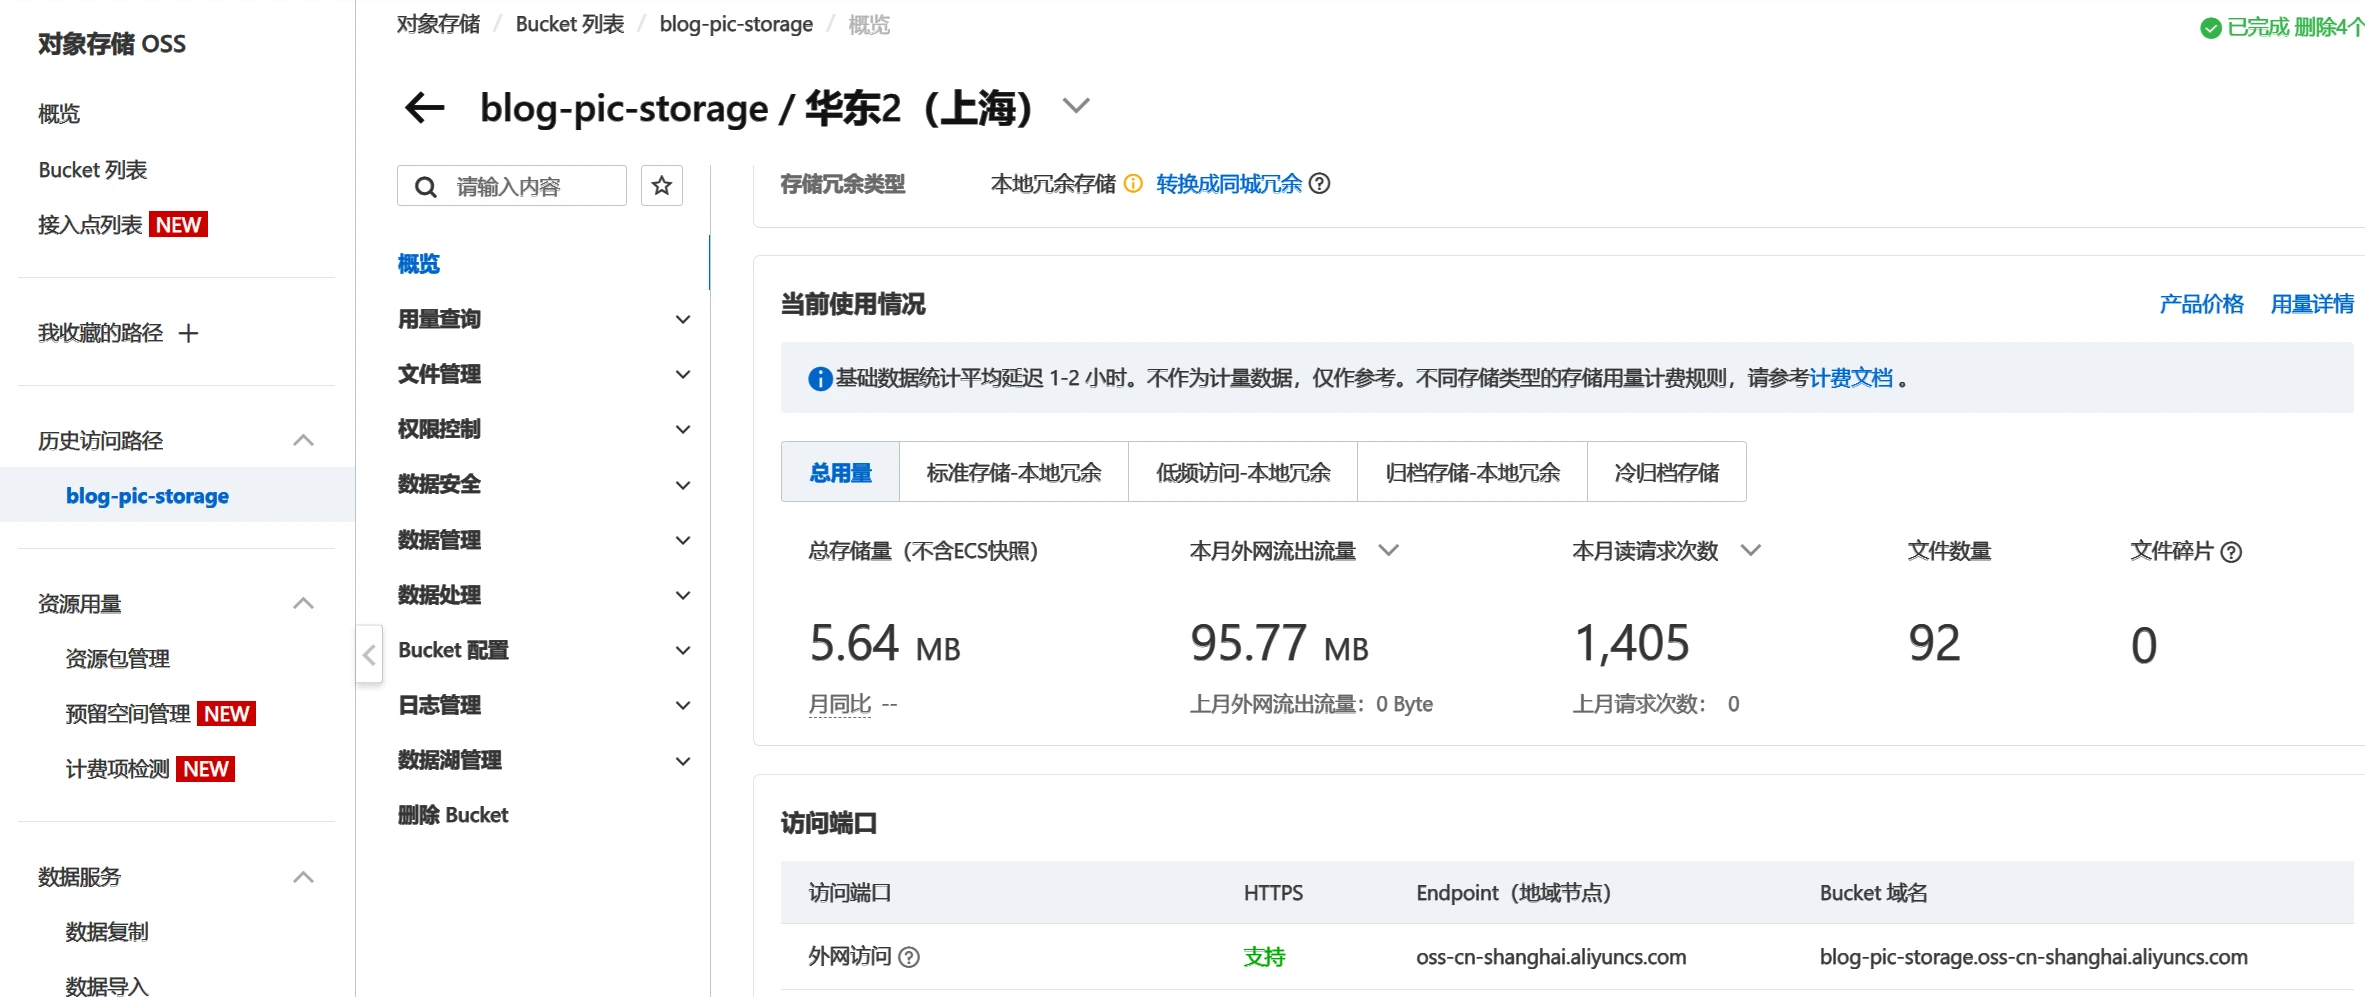Open the 用量详情 link
The width and height of the screenshot is (2365, 997).
pyautogui.click(x=2311, y=304)
